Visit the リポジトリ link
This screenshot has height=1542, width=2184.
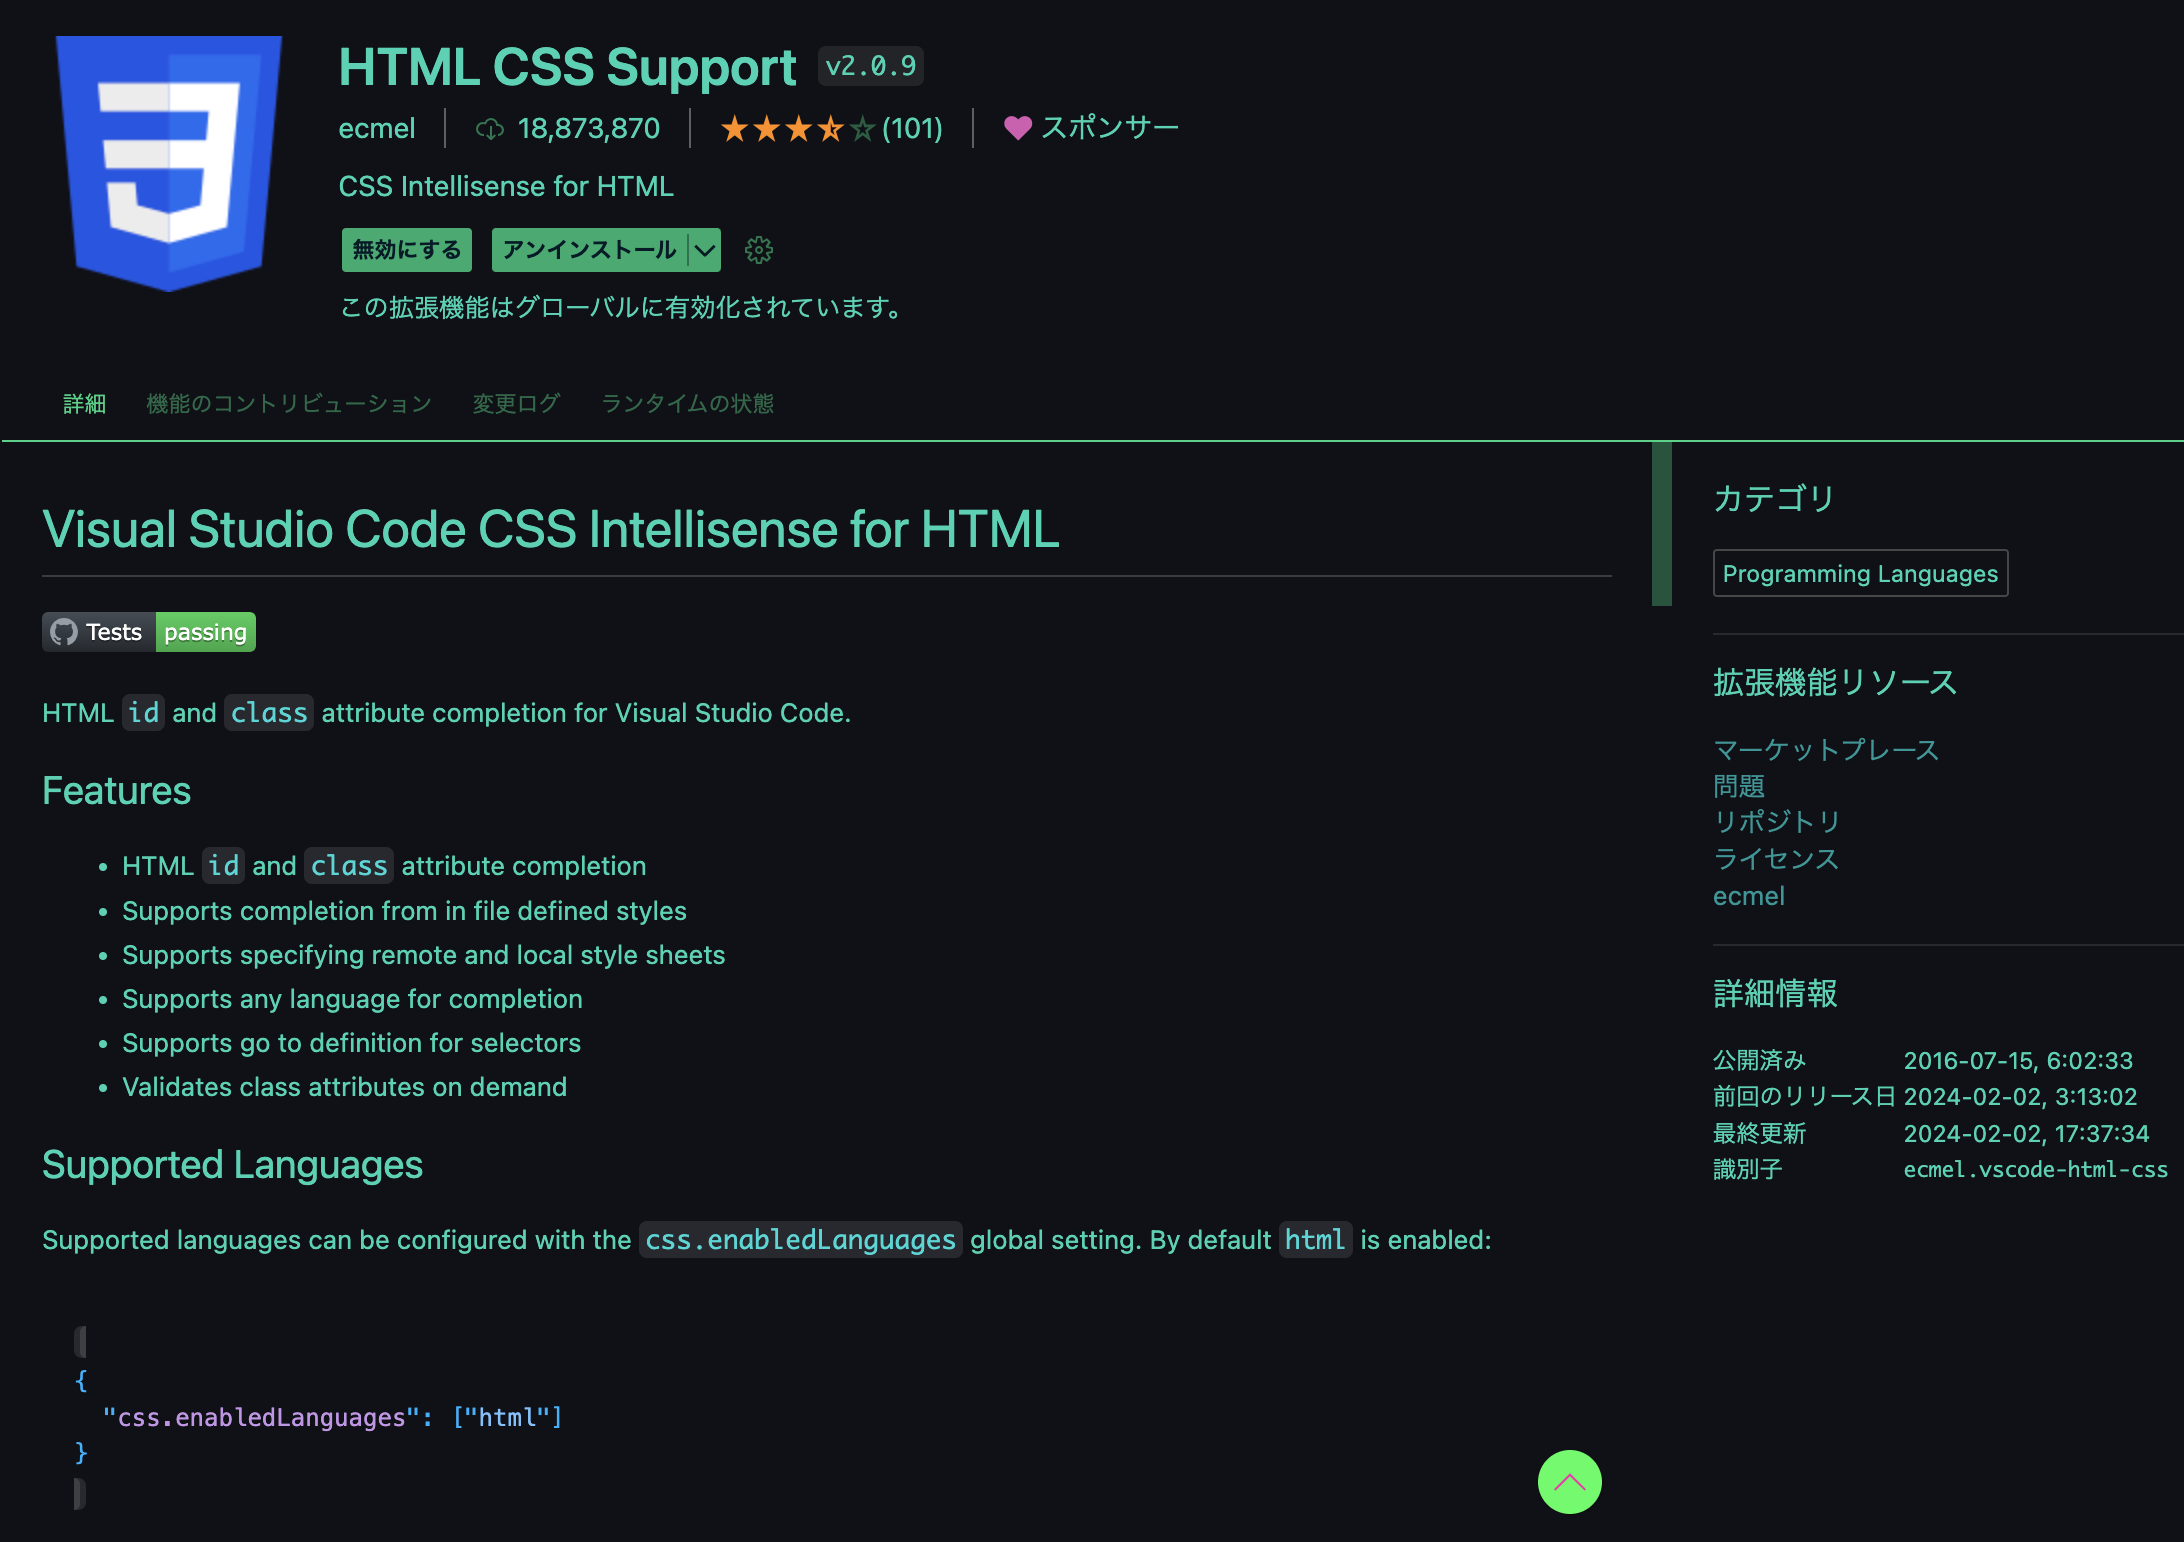tap(1776, 822)
